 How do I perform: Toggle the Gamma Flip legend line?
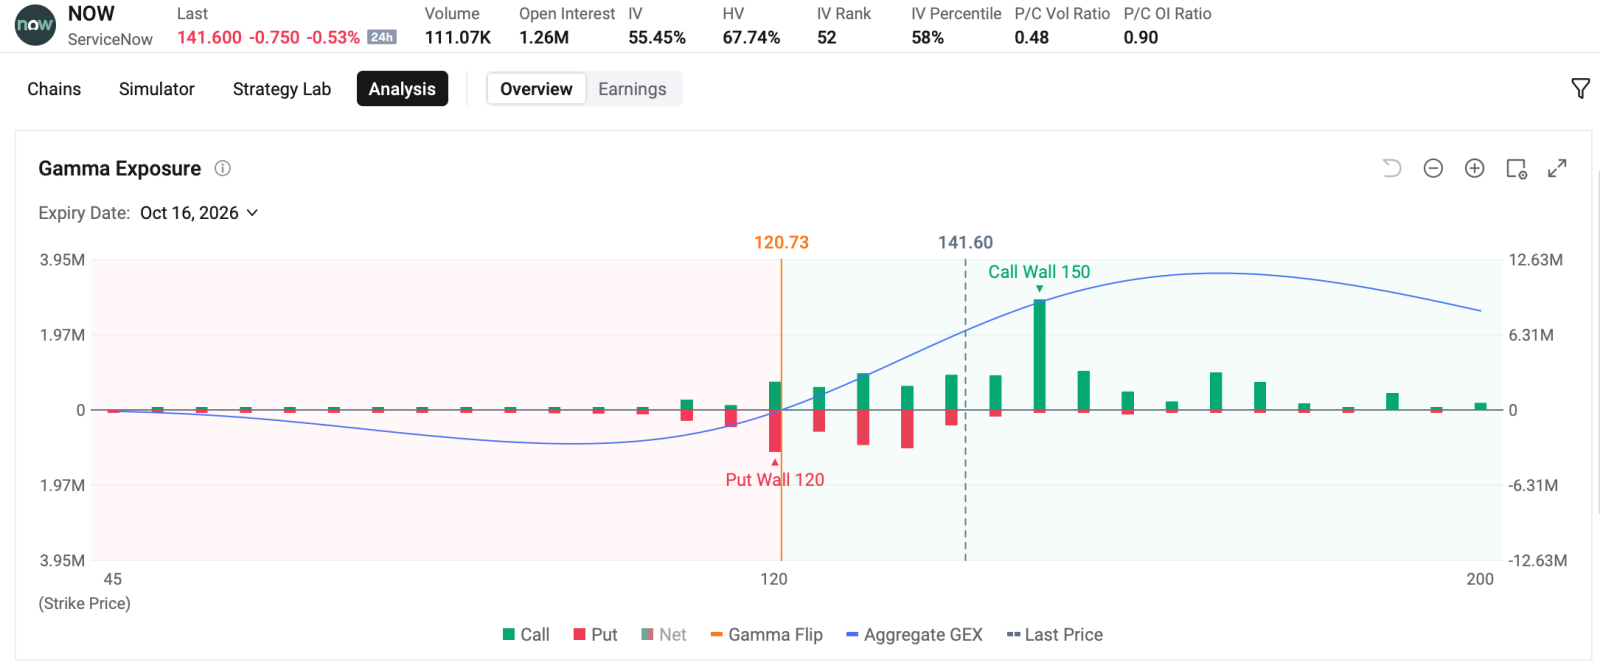click(x=766, y=635)
